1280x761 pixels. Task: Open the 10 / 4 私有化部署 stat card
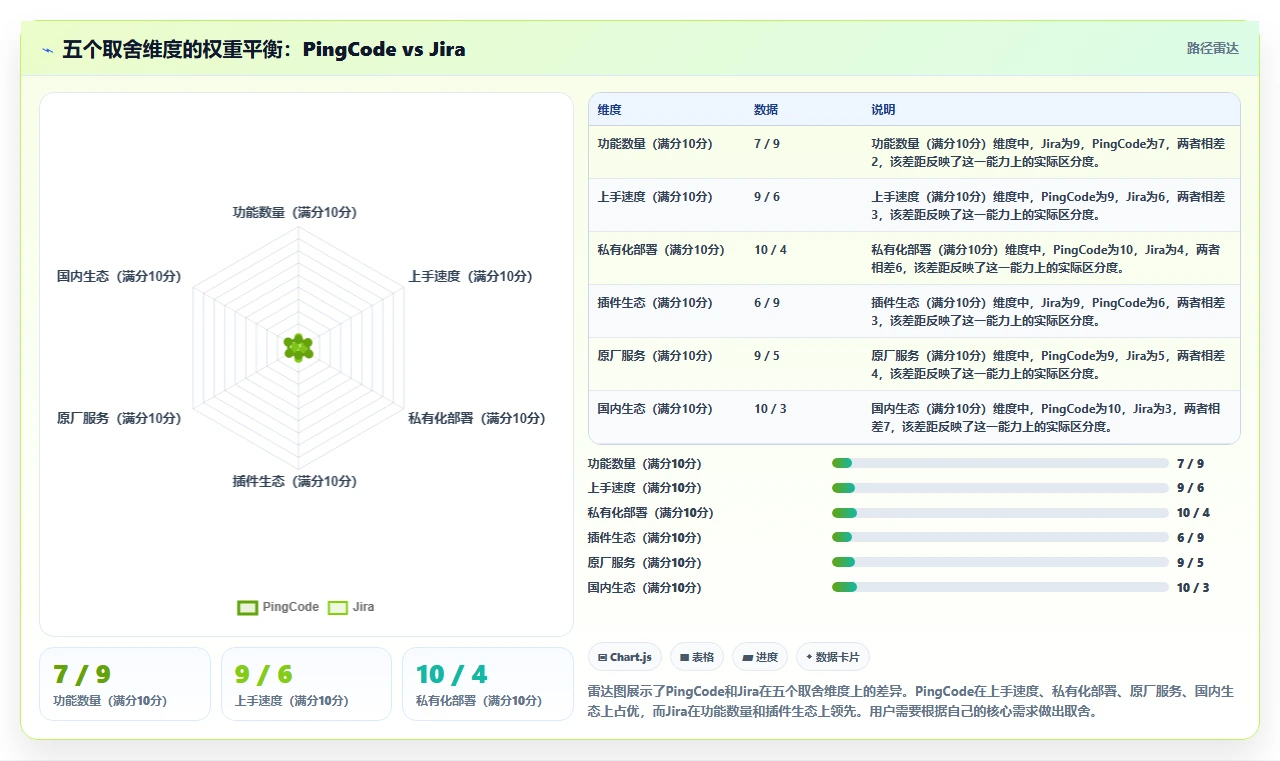tap(488, 684)
